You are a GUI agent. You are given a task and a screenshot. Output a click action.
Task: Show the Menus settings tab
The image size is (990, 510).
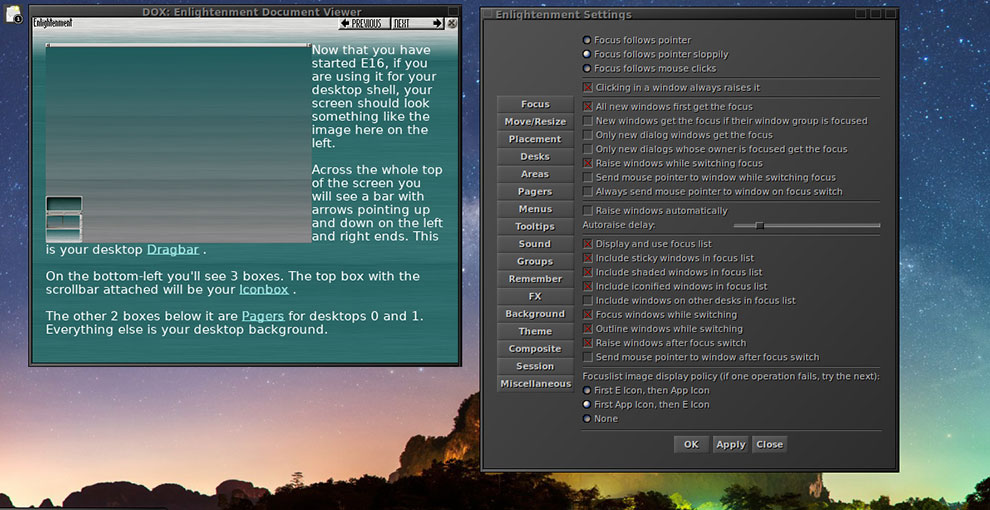[535, 209]
